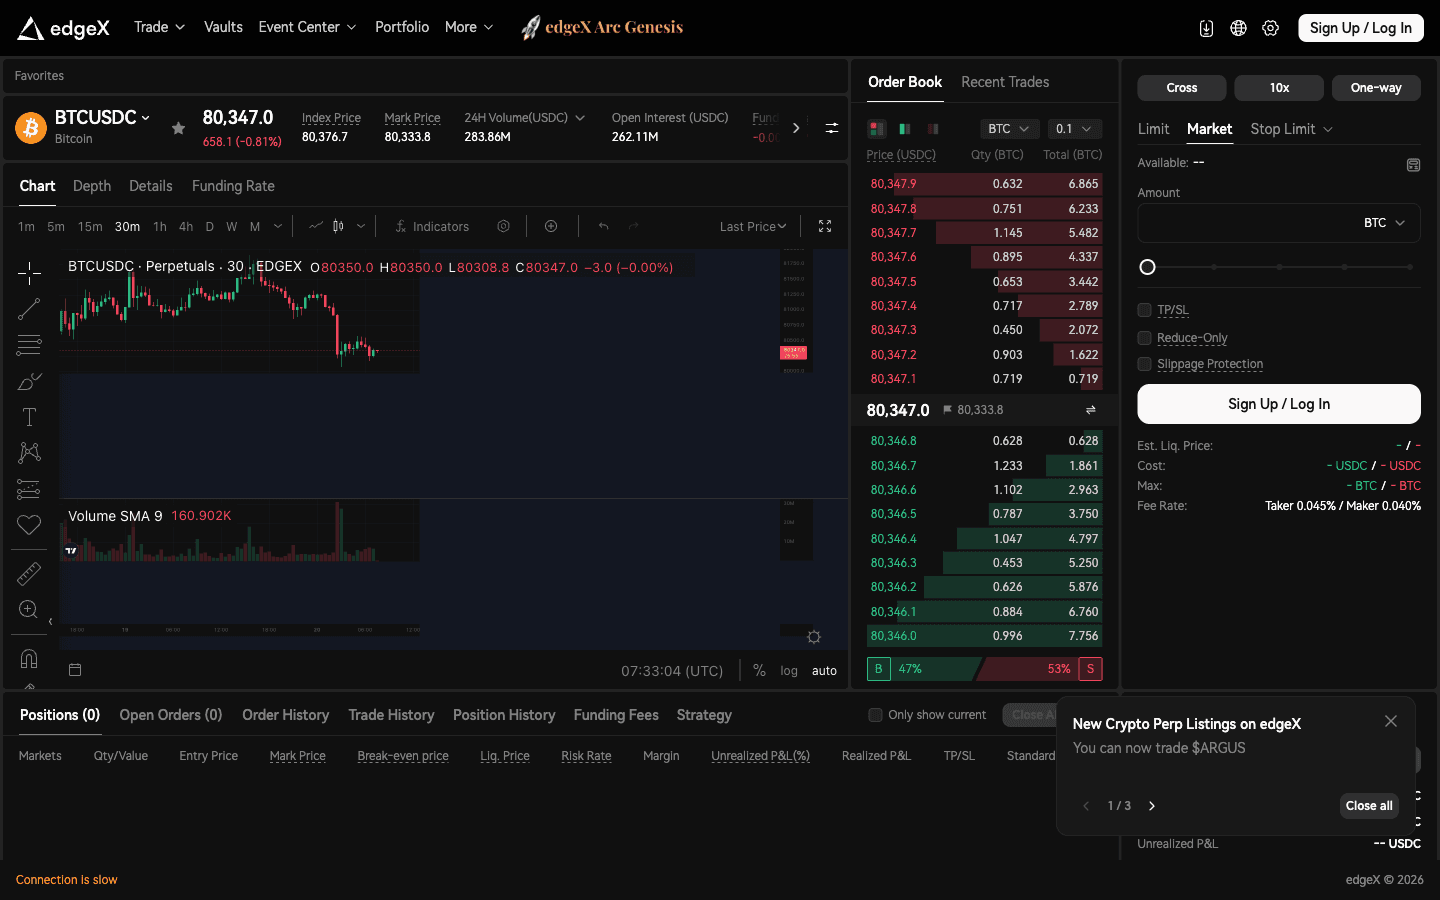Dismiss notifications with Close all
Viewport: 1440px width, 900px height.
point(1369,806)
